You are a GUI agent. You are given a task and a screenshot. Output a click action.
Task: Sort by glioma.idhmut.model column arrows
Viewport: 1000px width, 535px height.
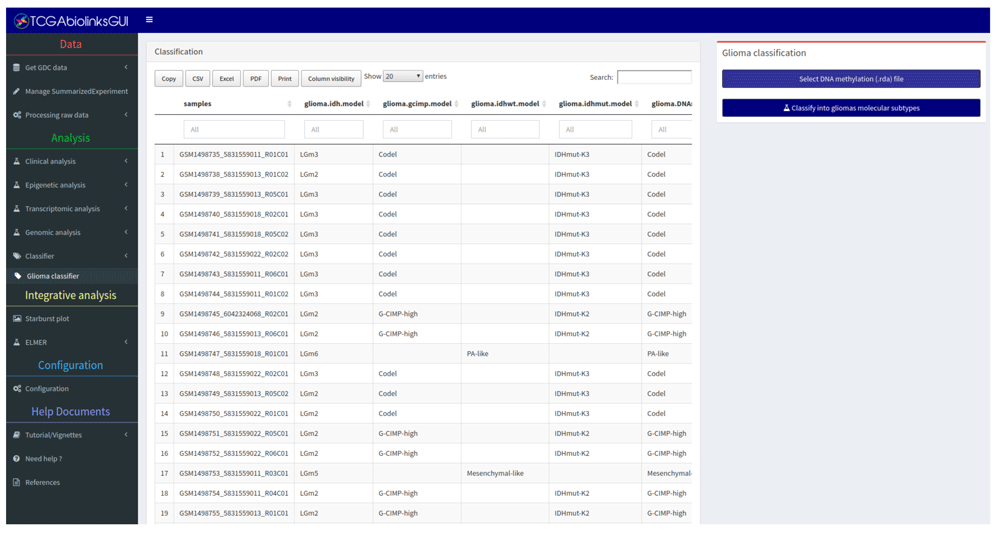pyautogui.click(x=636, y=104)
